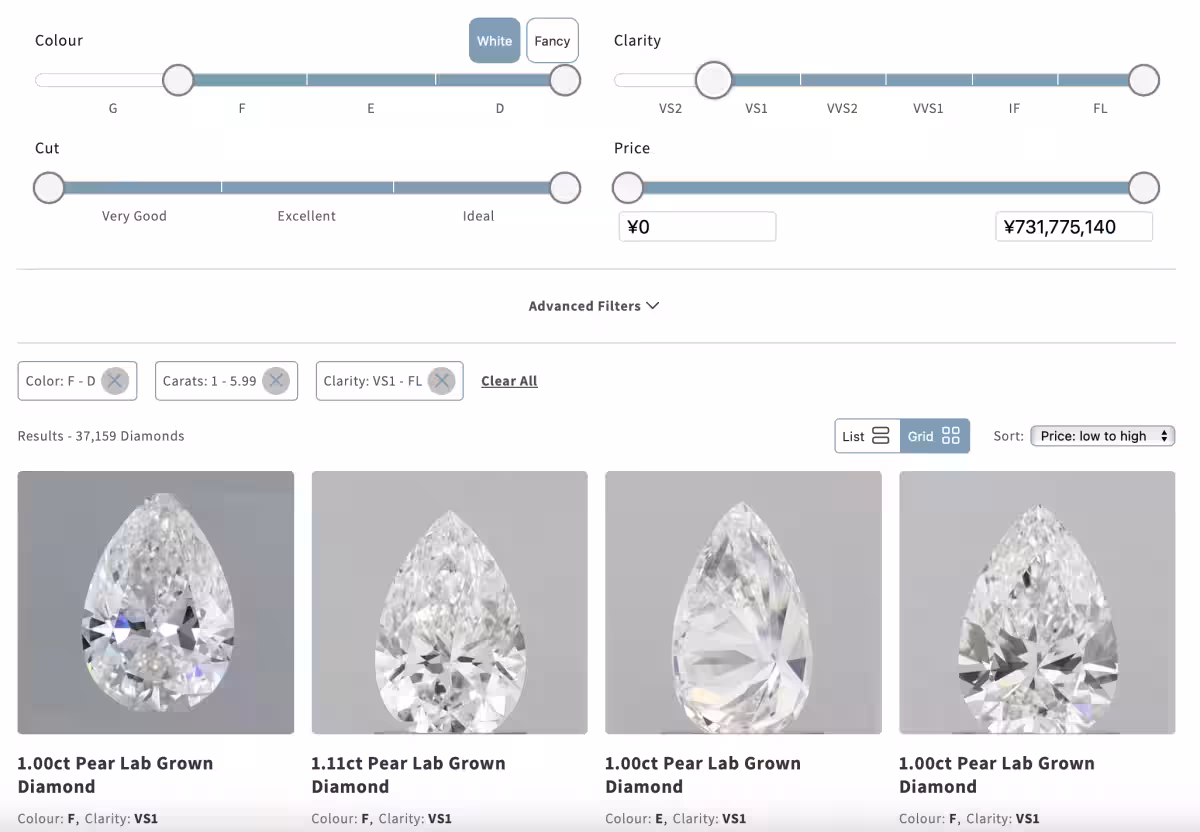The image size is (1200, 832).
Task: Click the right Cut slider handle
Action: click(565, 188)
